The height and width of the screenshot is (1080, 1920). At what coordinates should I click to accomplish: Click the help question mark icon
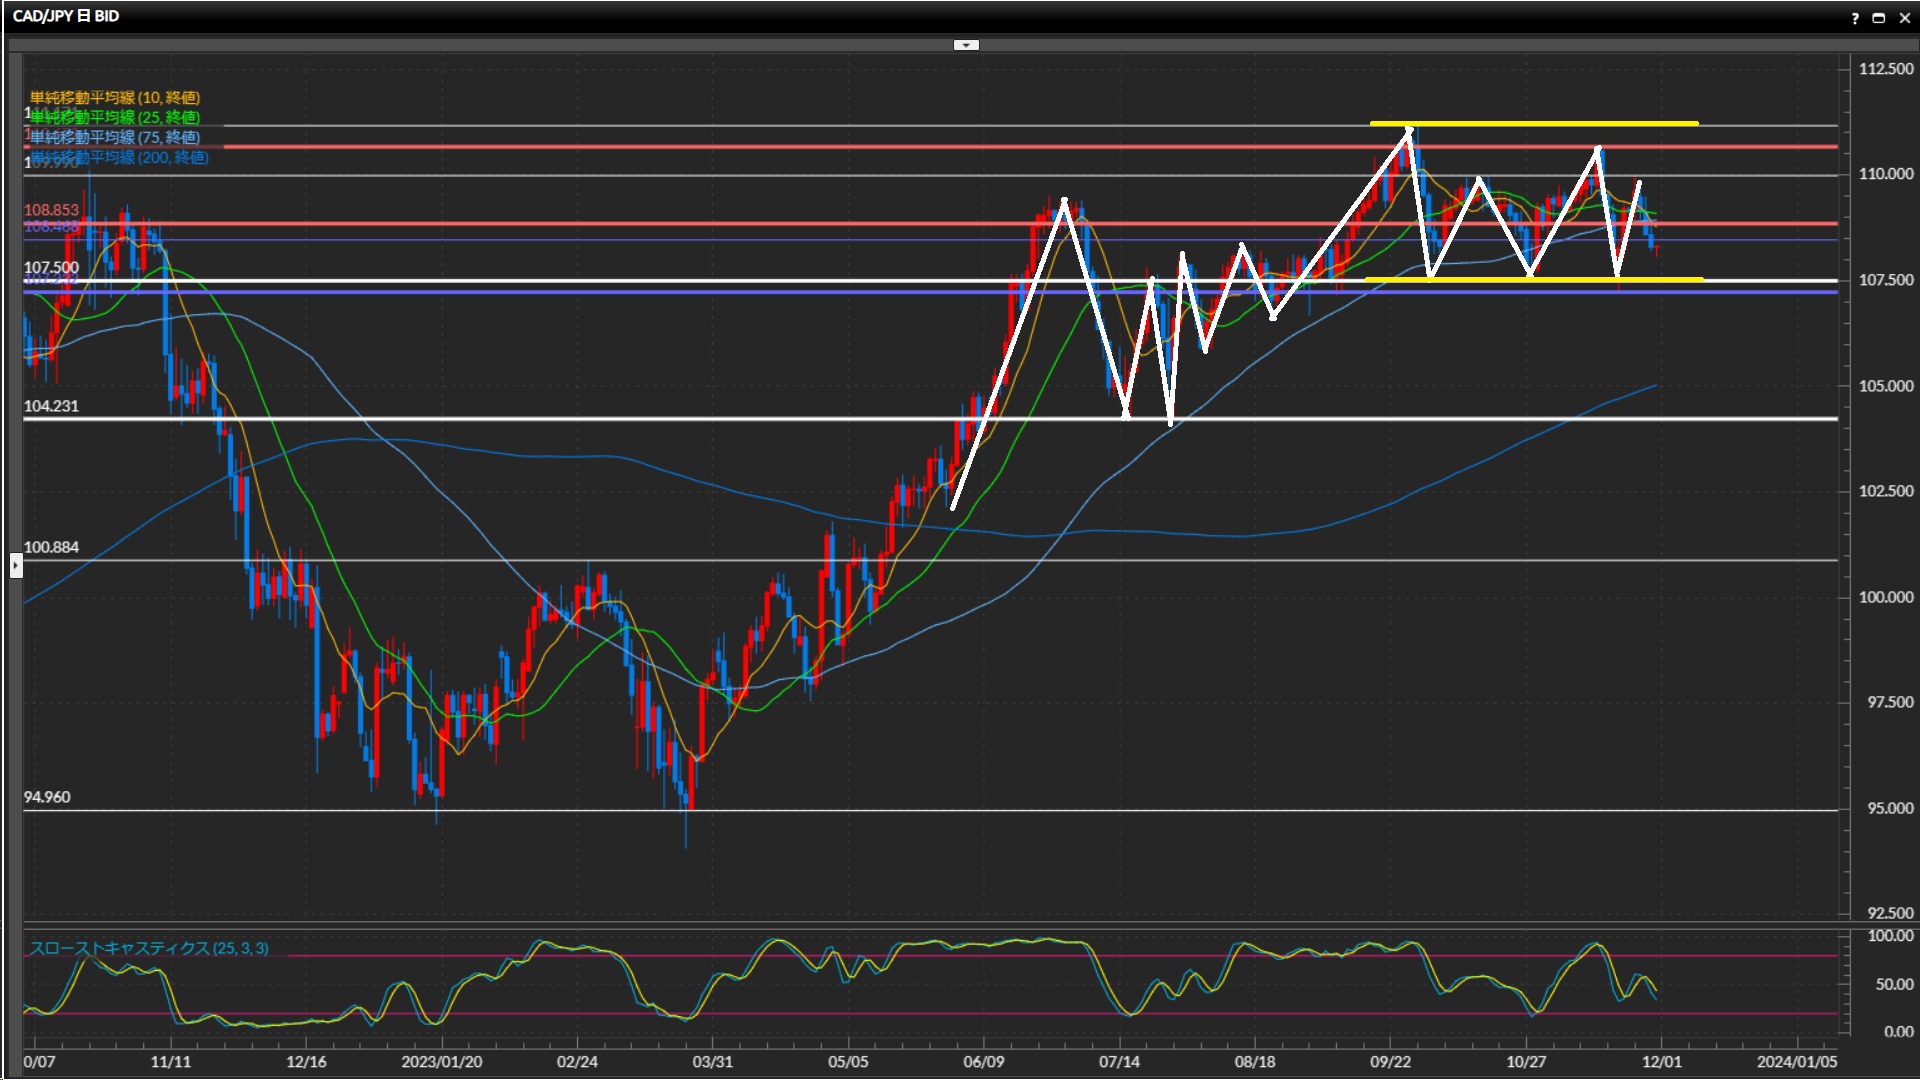[x=1855, y=18]
